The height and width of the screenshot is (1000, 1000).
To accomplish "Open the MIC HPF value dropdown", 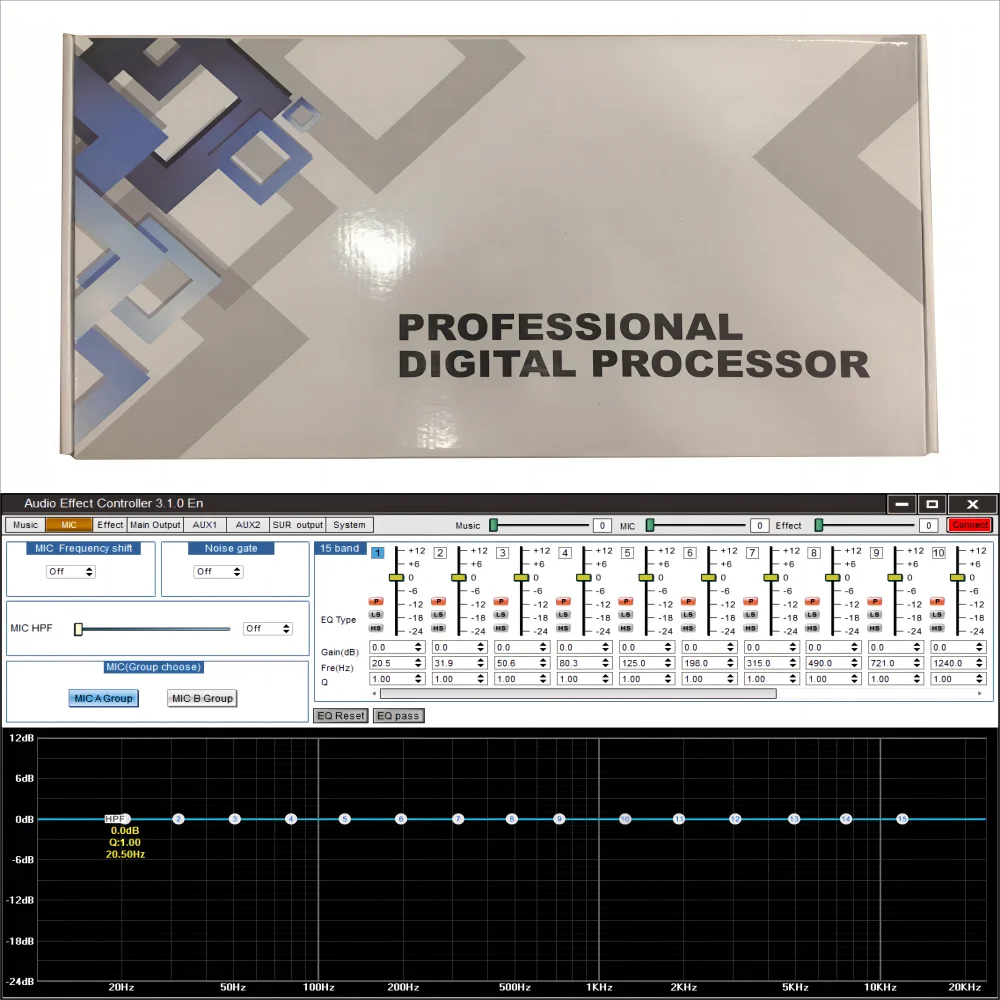I will tap(268, 629).
